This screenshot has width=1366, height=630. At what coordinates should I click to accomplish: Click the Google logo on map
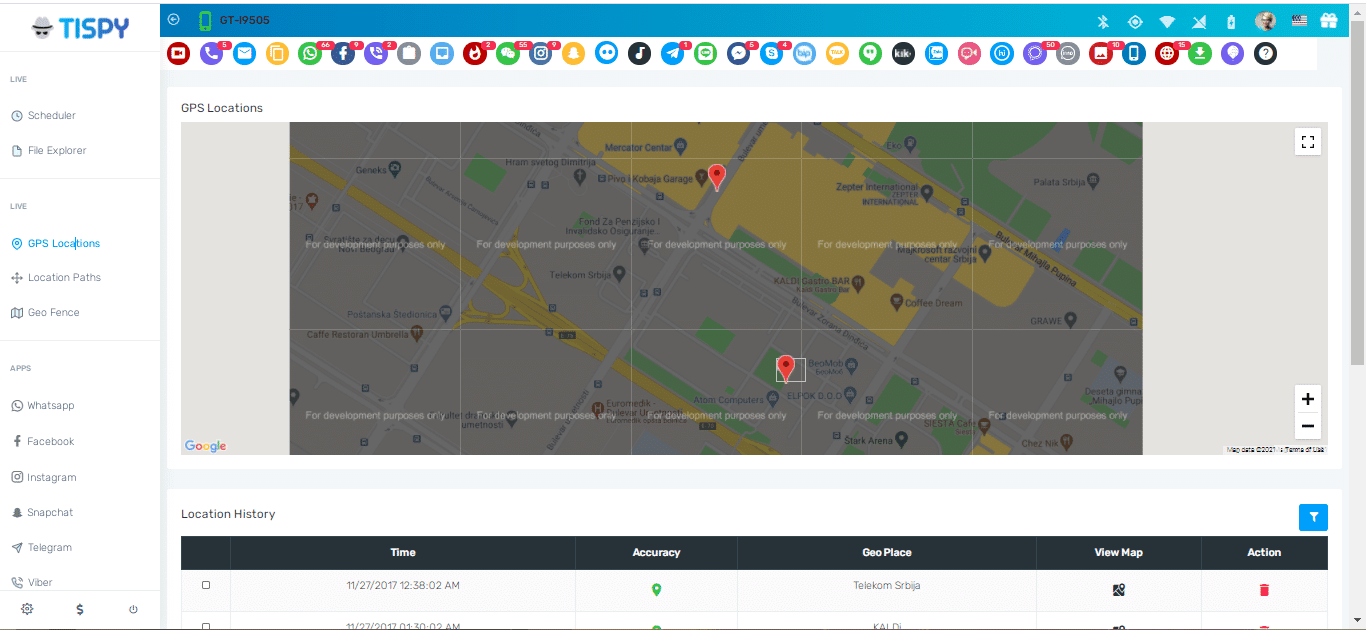pyautogui.click(x=205, y=446)
